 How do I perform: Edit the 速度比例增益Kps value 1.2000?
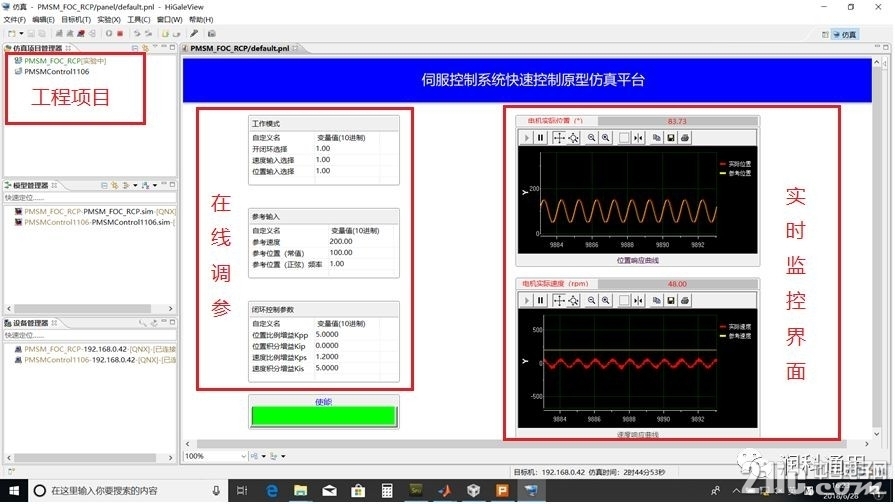326,357
